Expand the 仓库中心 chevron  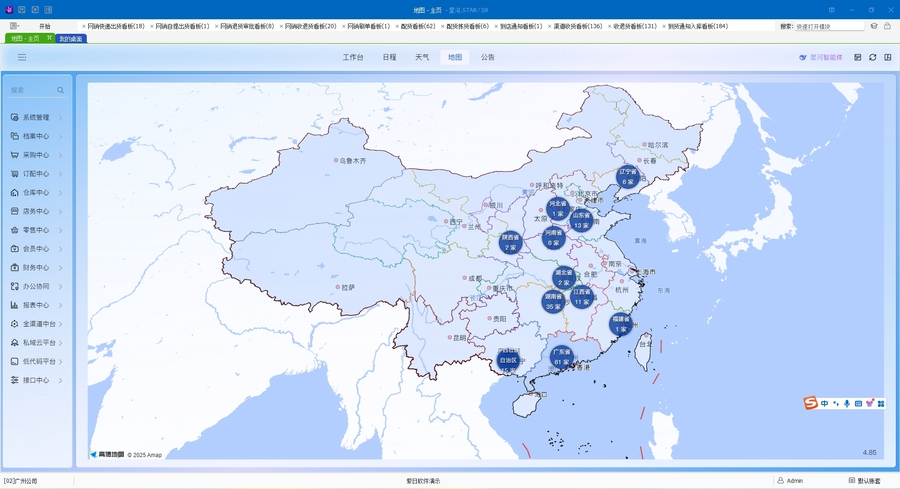[x=60, y=193]
